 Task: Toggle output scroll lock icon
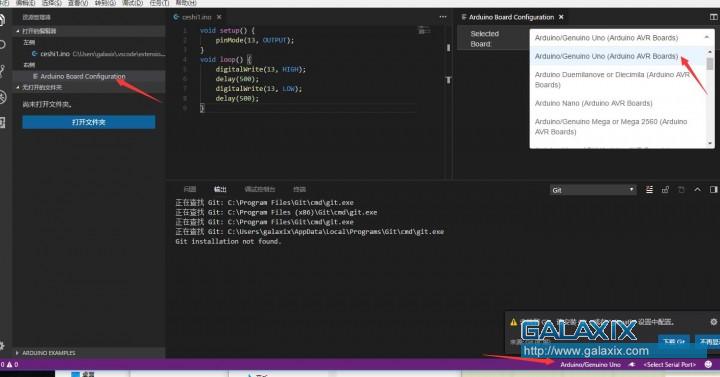coord(665,190)
